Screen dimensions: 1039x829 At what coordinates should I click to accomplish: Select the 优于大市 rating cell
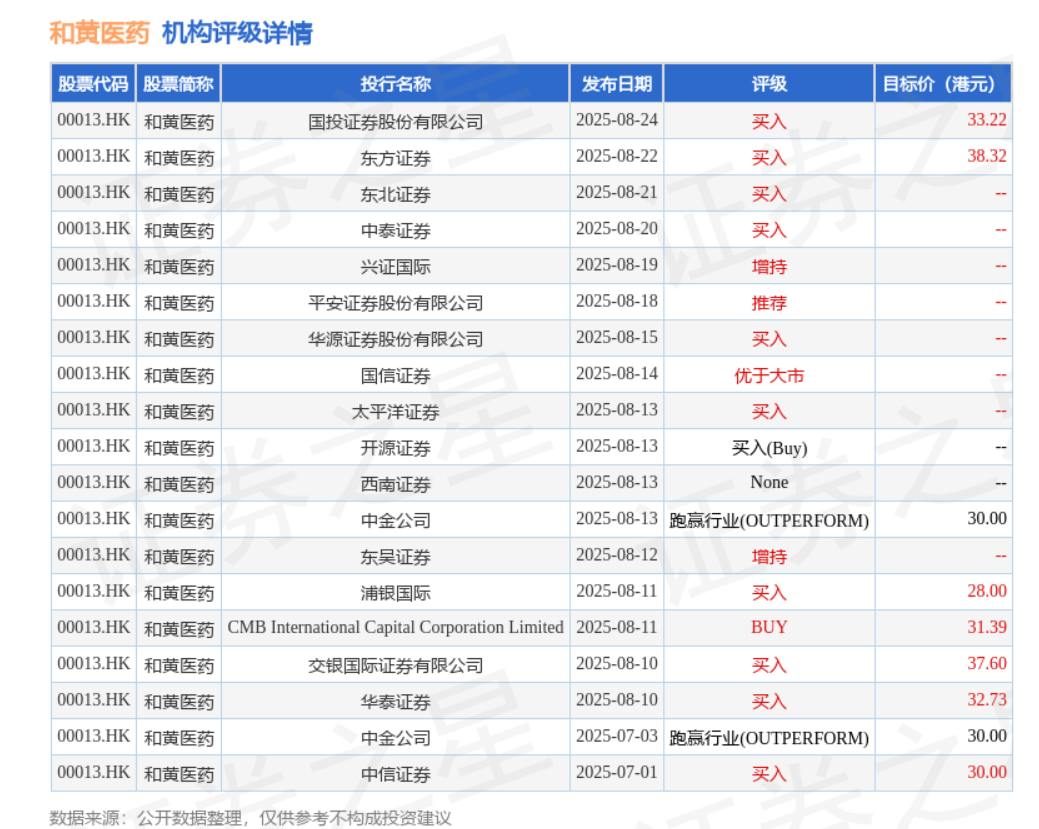coord(768,375)
